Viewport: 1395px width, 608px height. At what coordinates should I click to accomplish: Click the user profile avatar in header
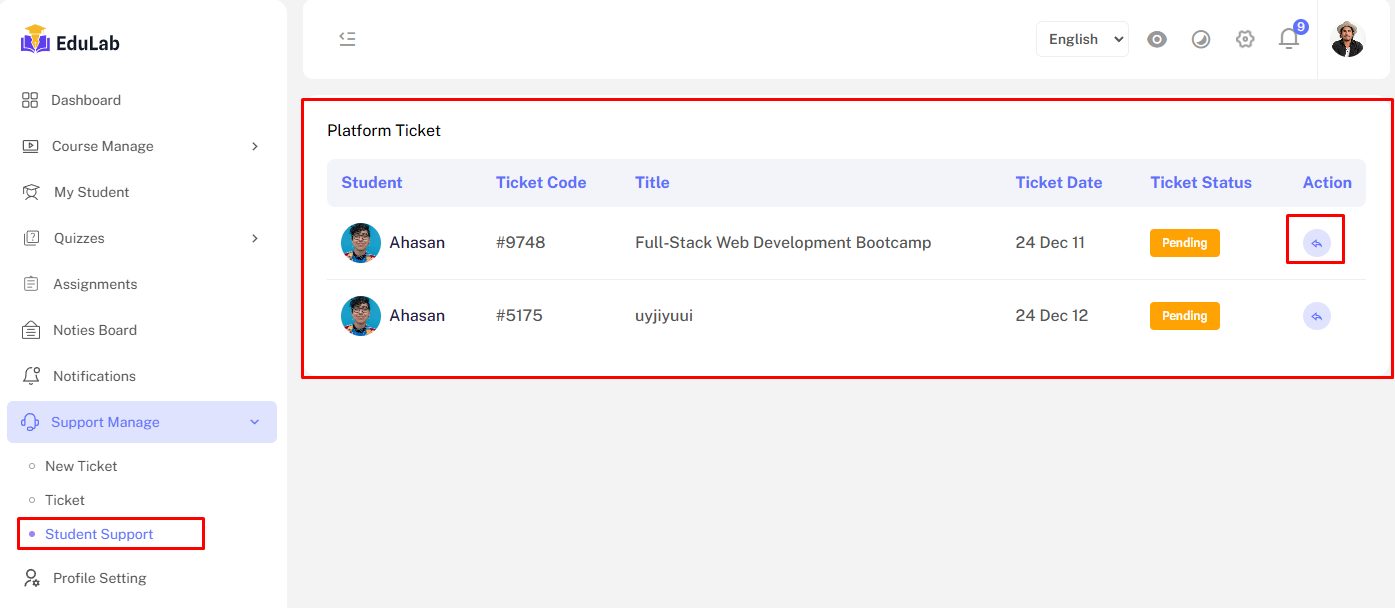[x=1347, y=39]
